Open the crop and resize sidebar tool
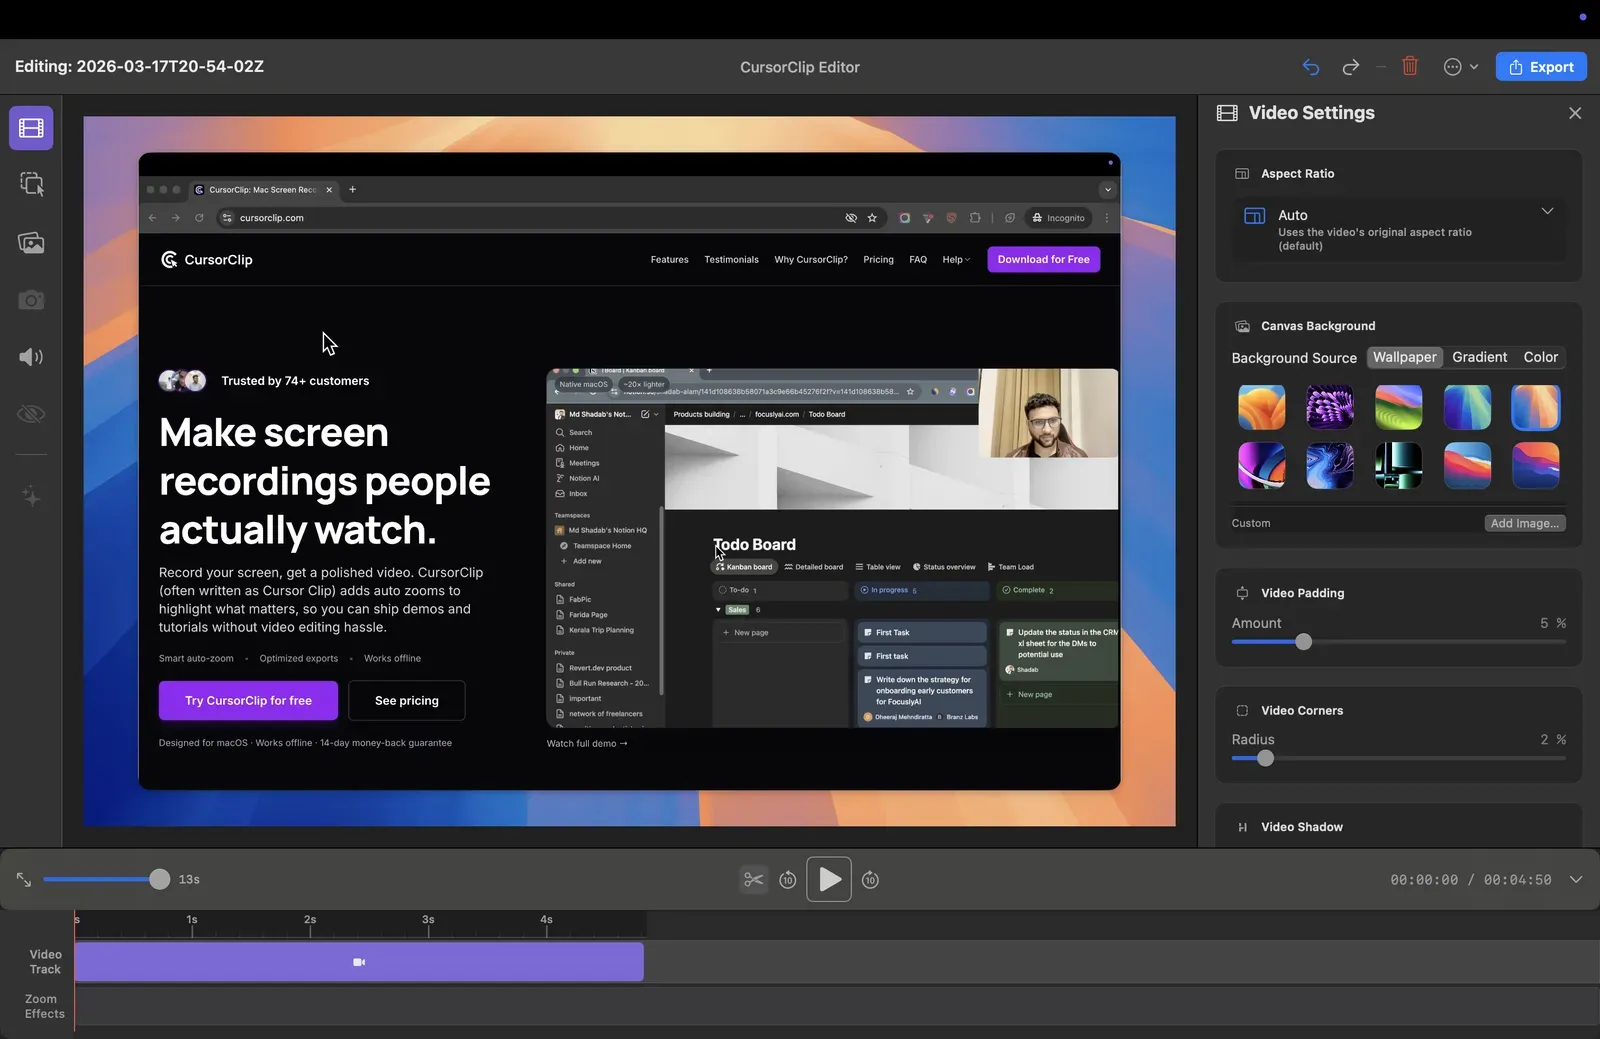This screenshot has height=1039, width=1600. click(x=31, y=184)
